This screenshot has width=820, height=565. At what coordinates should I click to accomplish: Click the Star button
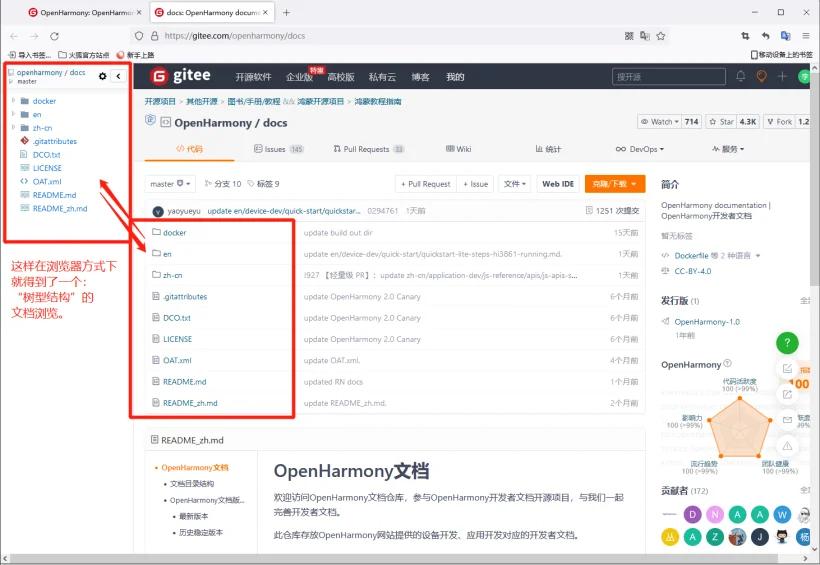[721, 121]
